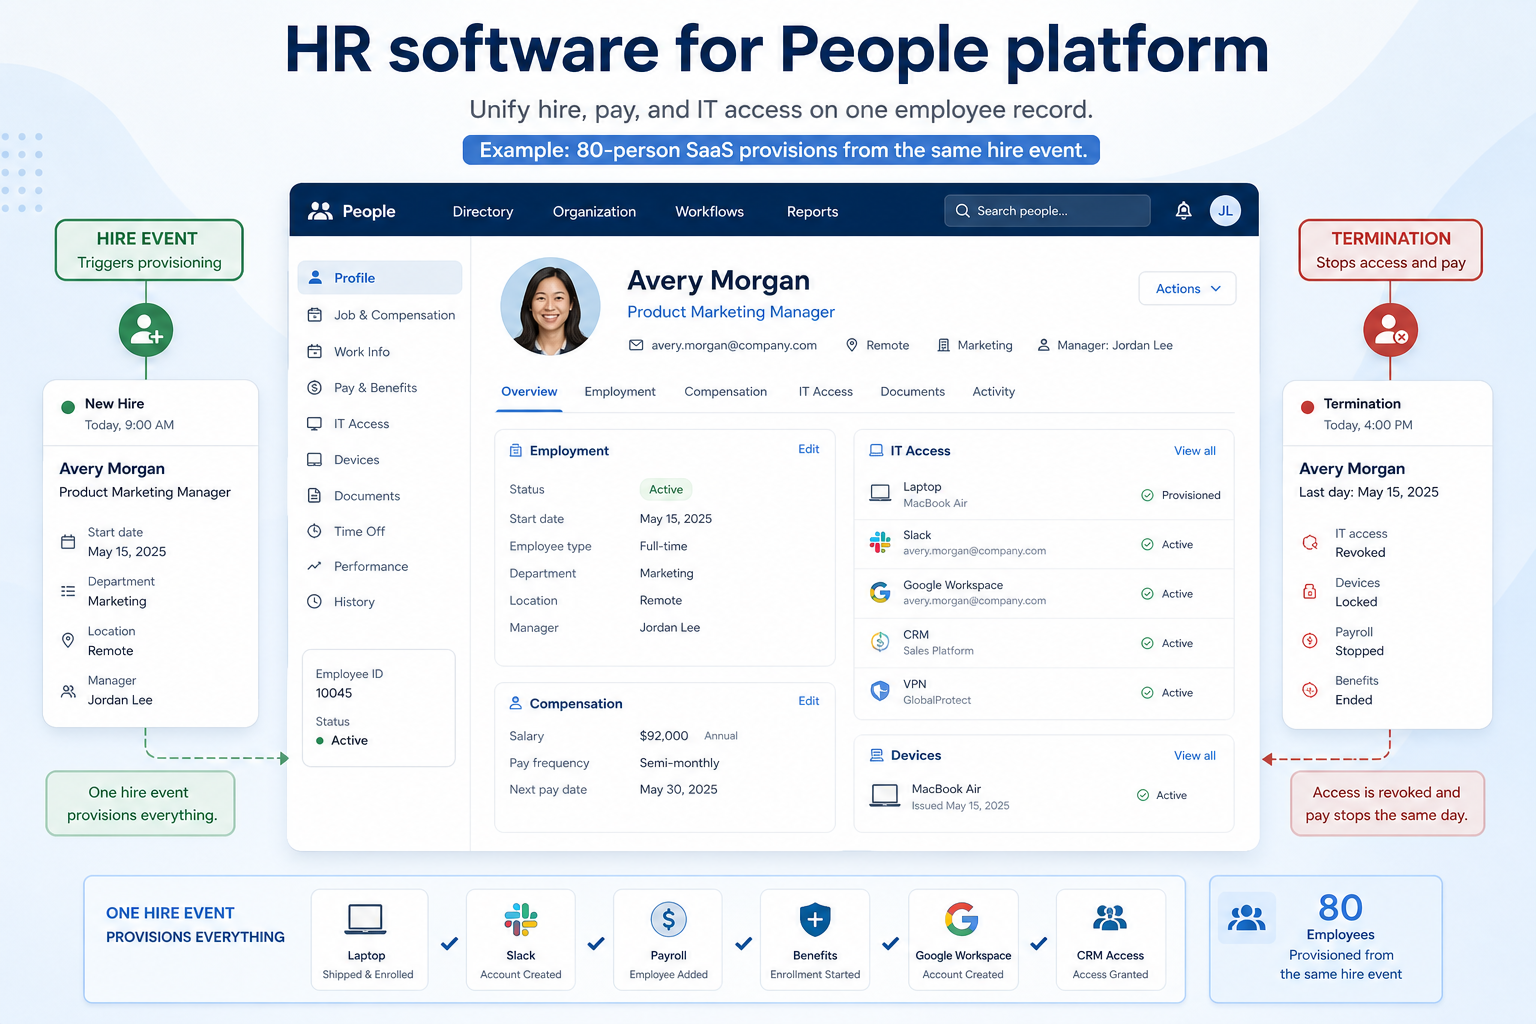This screenshot has width=1536, height=1024.
Task: Open History in sidebar
Action: [380, 602]
